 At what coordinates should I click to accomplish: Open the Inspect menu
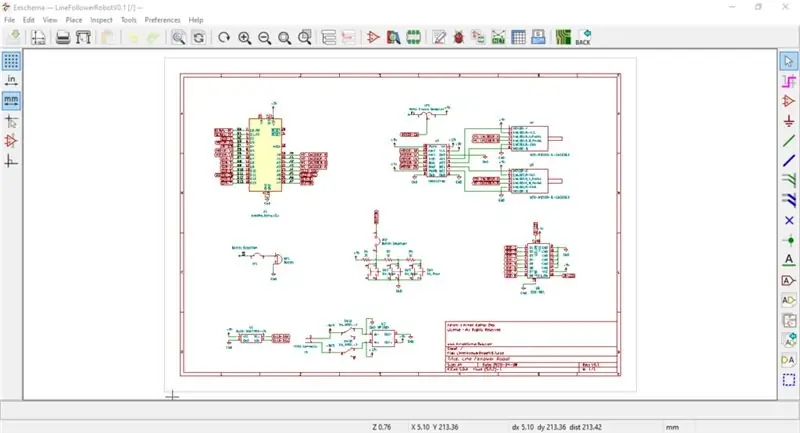coord(101,20)
